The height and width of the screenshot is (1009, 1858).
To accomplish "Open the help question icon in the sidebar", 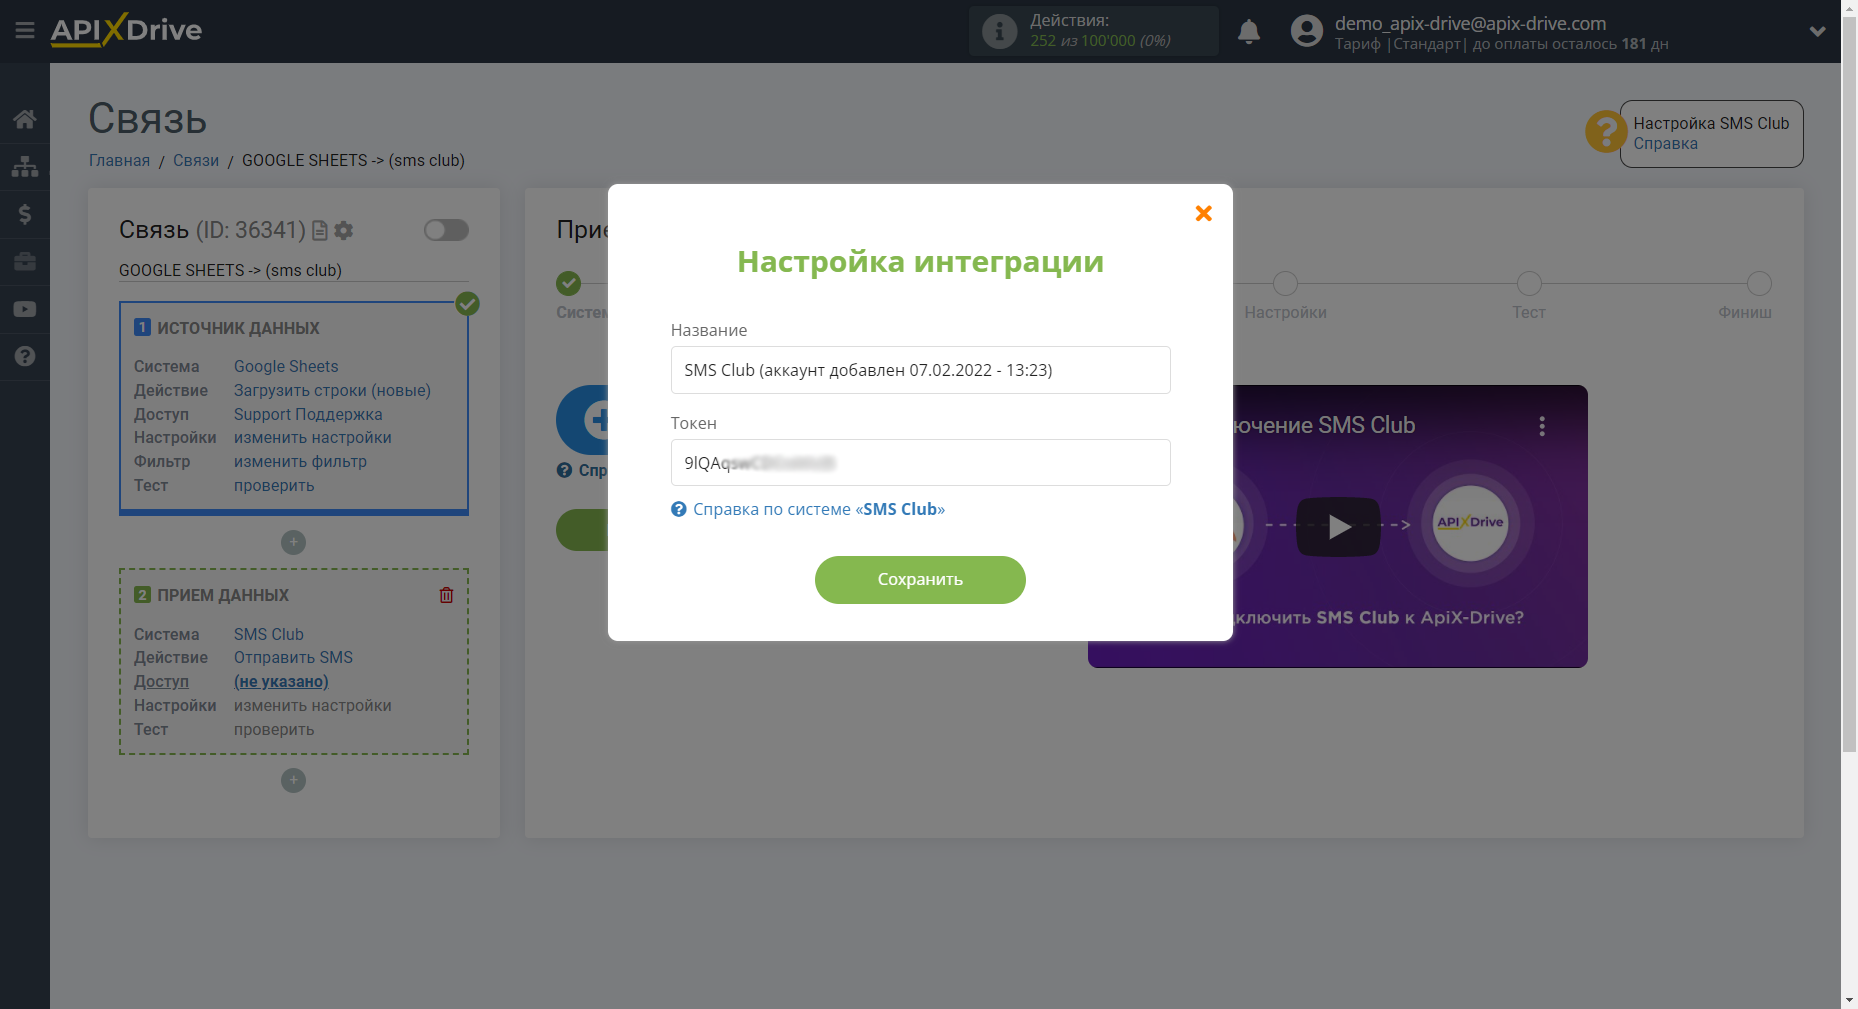I will (25, 356).
